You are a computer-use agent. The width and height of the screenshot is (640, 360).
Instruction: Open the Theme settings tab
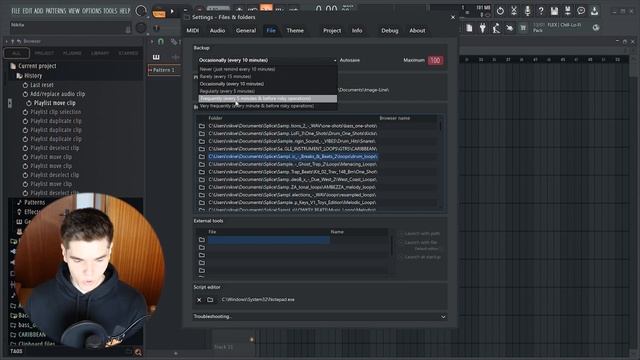tap(295, 31)
